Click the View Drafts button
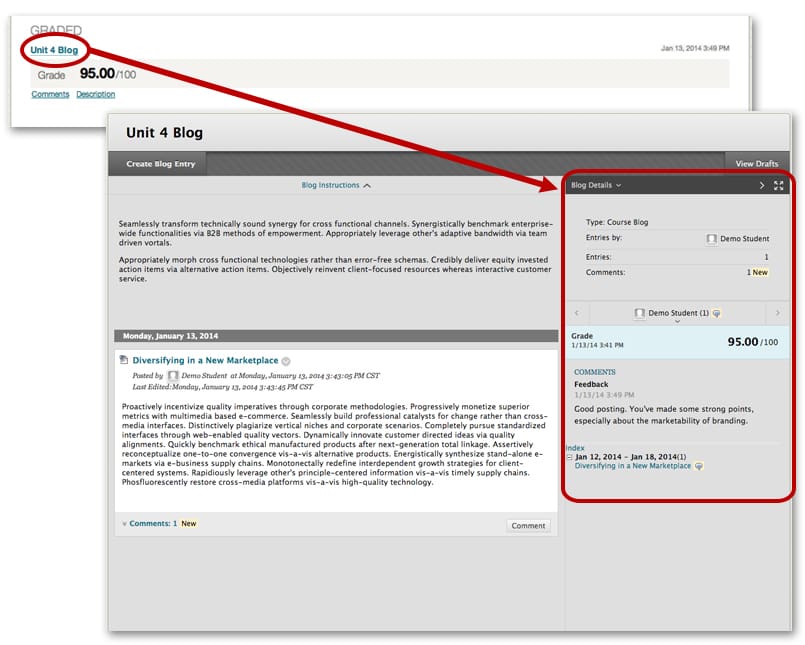Viewport: 805px width, 645px height. pyautogui.click(x=757, y=164)
